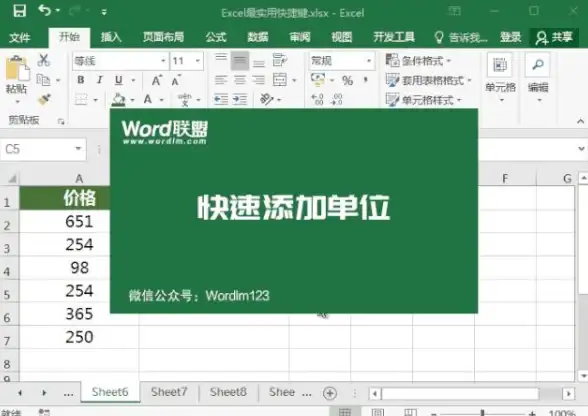Click the Orientation text angle icon
Viewport: 588px width, 416px height.
[x=266, y=99]
